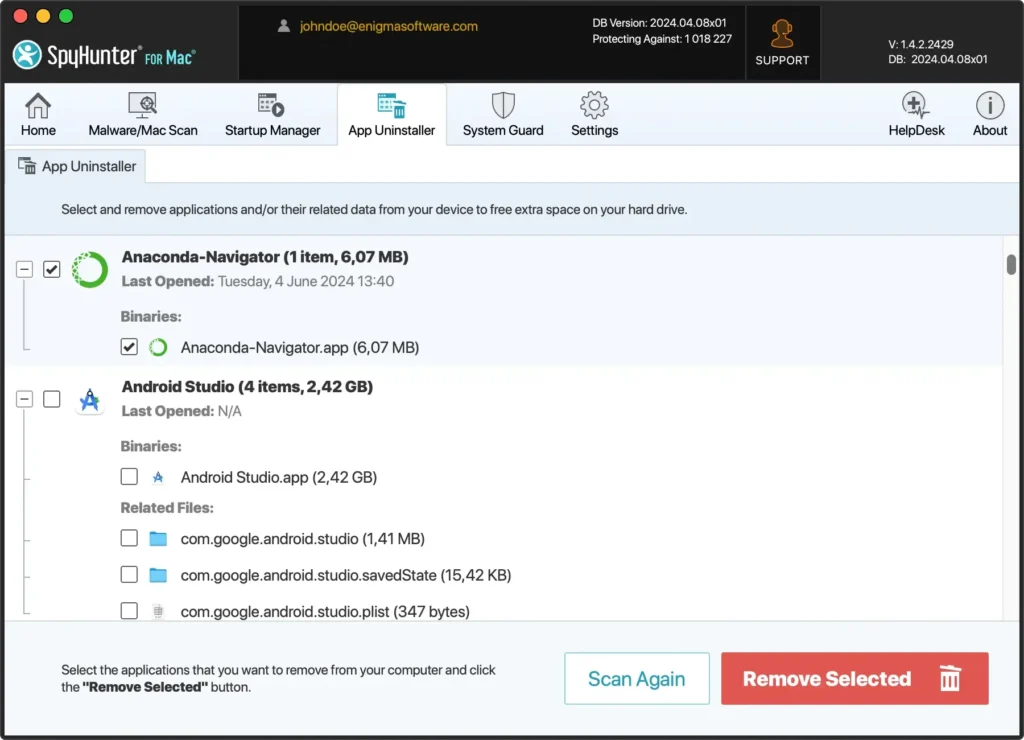The height and width of the screenshot is (740, 1024).
Task: Switch to the Settings tab label
Action: pyautogui.click(x=594, y=130)
